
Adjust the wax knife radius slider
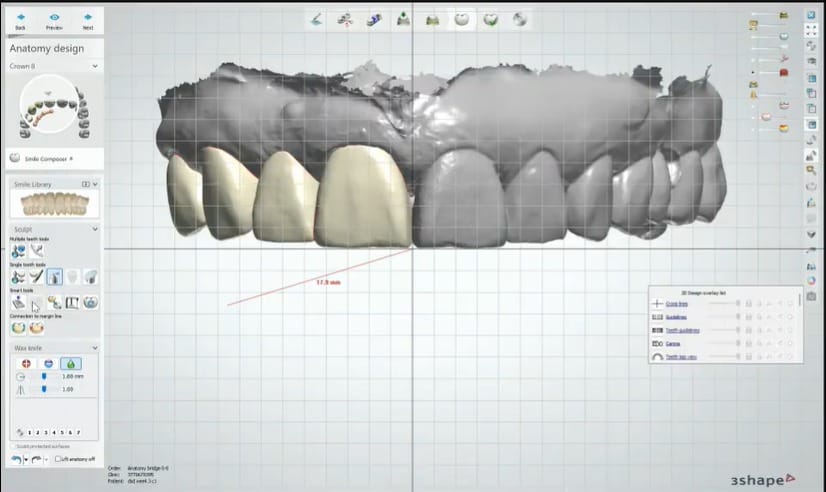(44, 376)
